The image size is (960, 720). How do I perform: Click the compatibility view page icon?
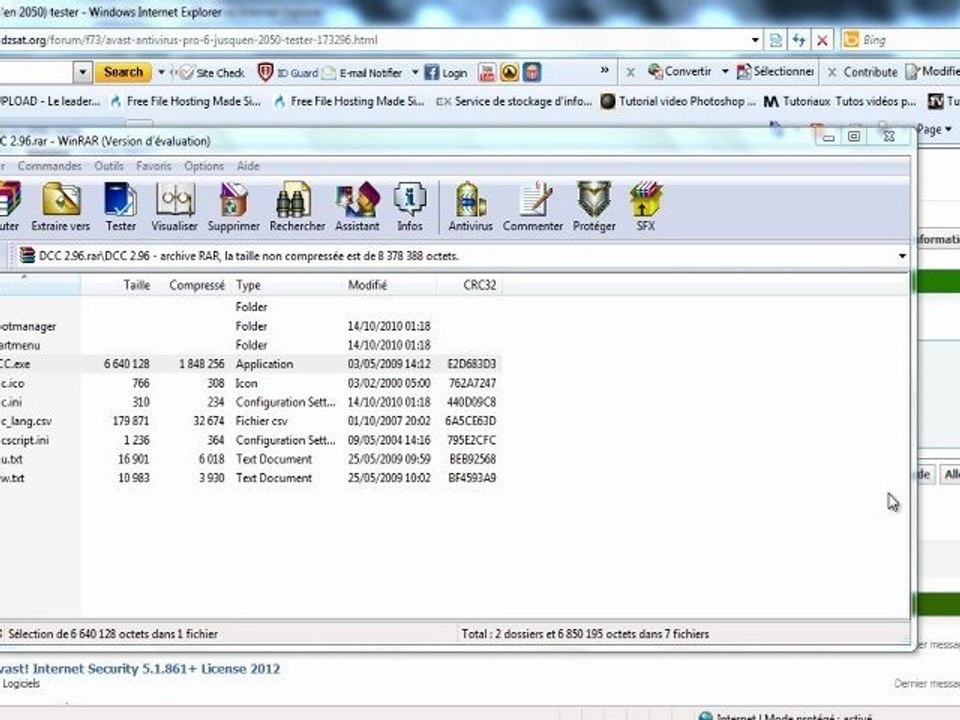pyautogui.click(x=775, y=40)
